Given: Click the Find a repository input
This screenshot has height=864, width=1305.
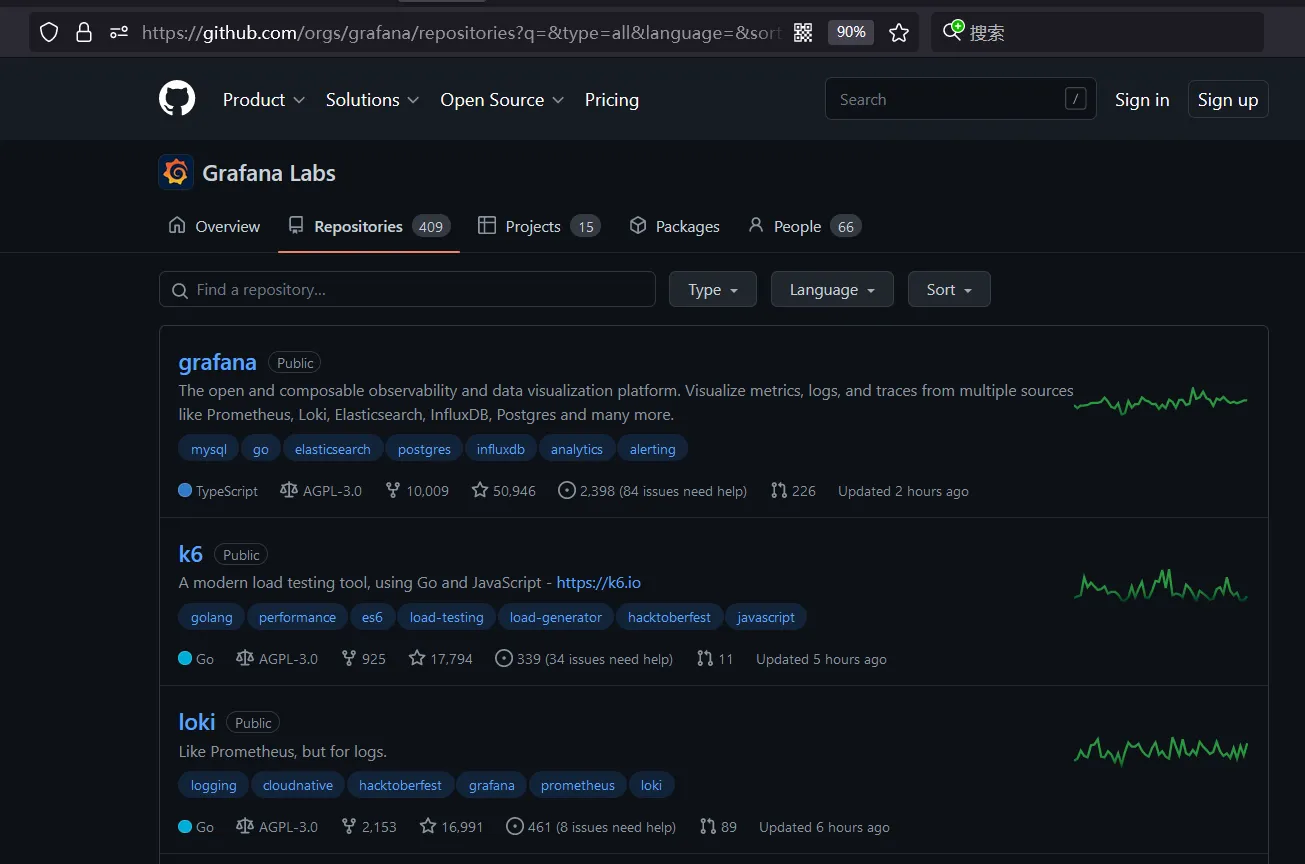Looking at the screenshot, I should pyautogui.click(x=407, y=289).
